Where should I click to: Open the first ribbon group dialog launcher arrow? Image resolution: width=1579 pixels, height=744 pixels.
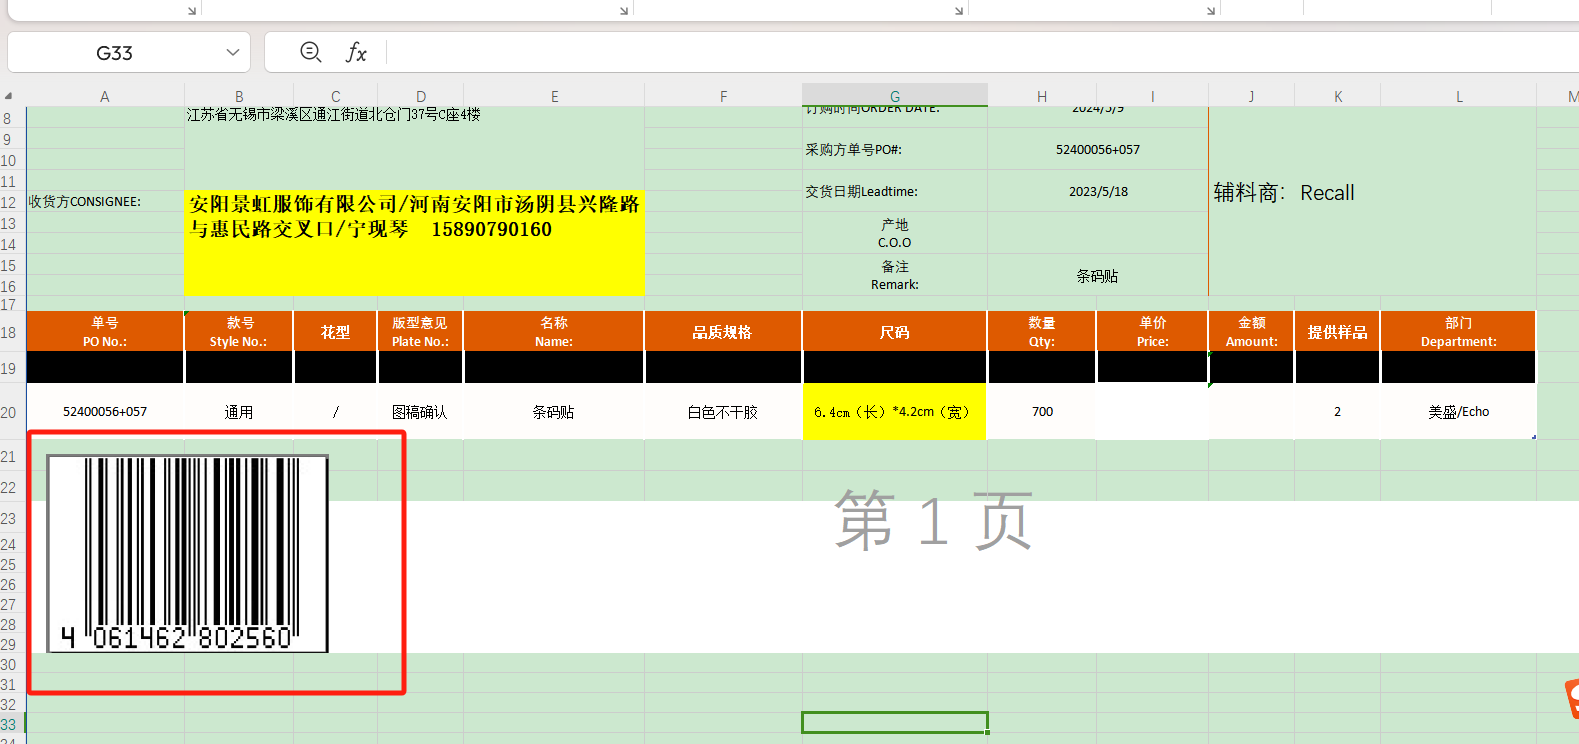pyautogui.click(x=192, y=11)
